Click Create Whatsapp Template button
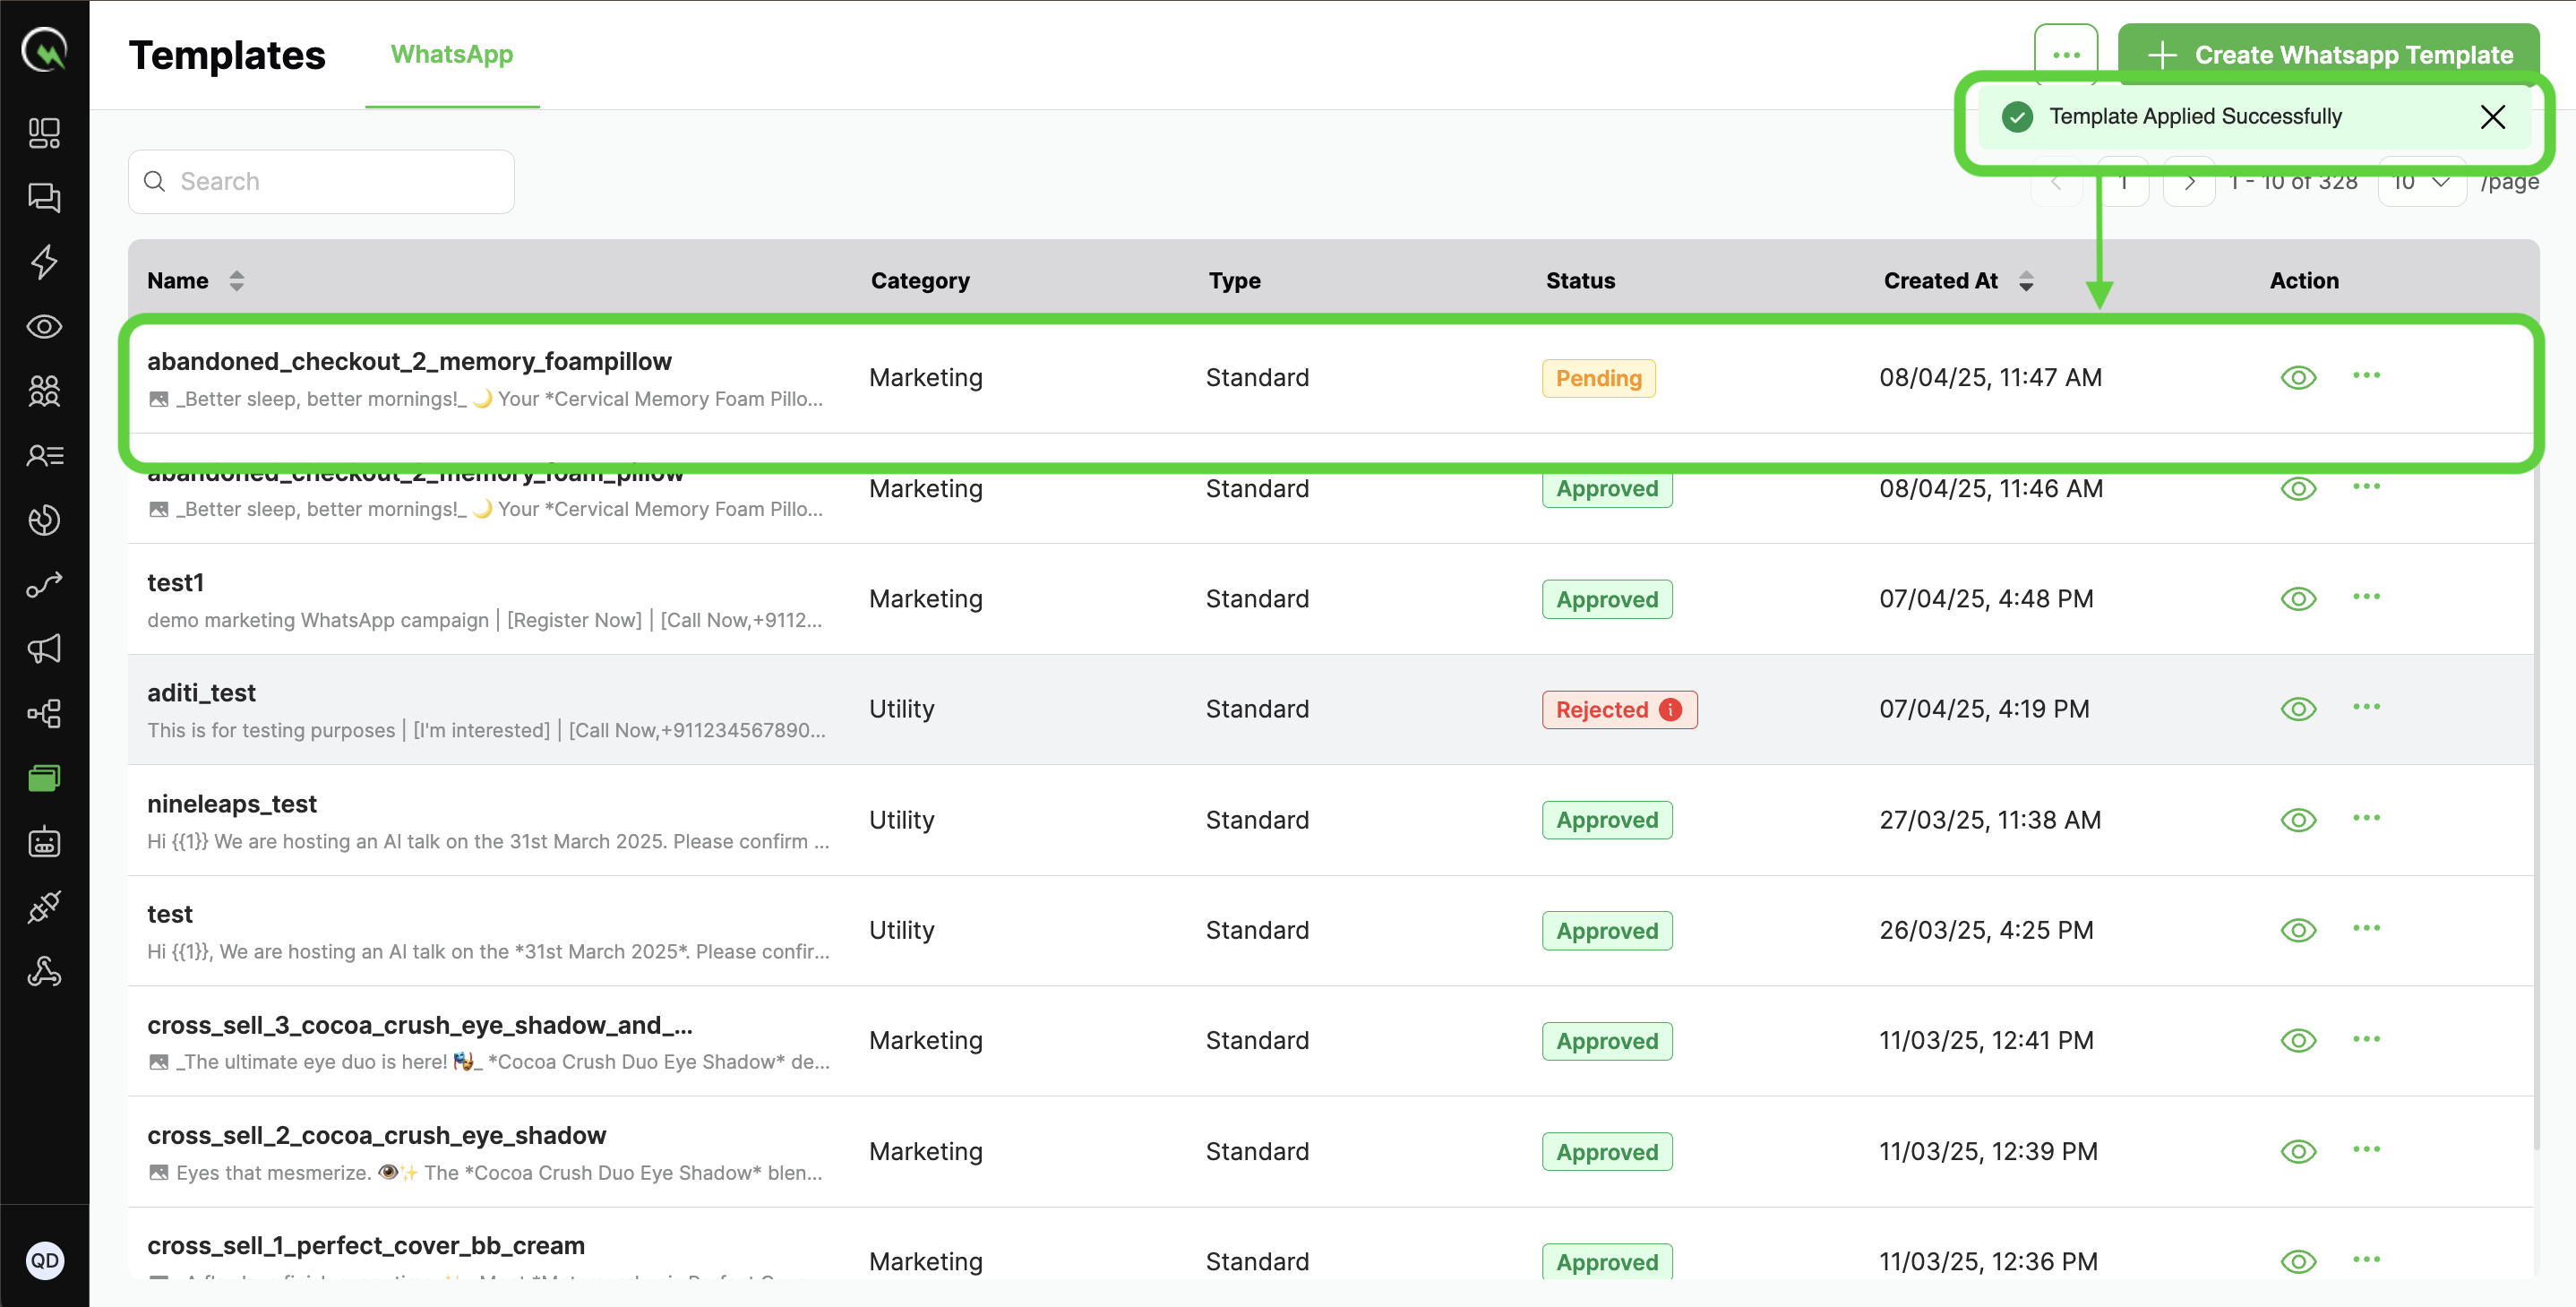 click(2328, 55)
